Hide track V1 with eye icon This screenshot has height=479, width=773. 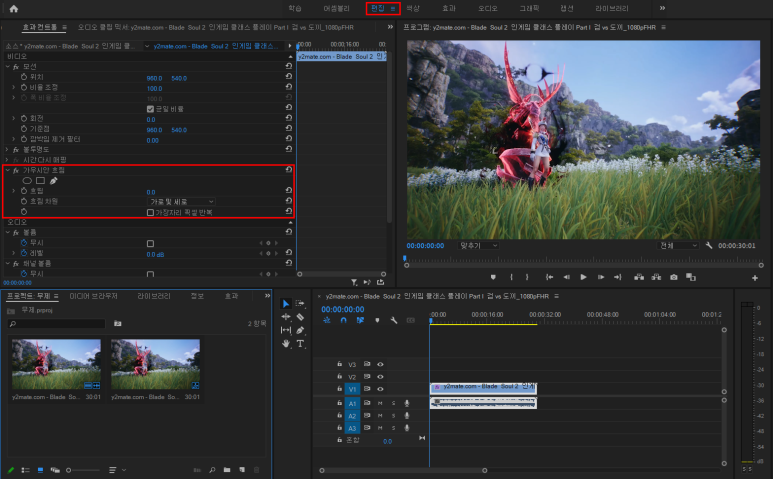point(380,389)
